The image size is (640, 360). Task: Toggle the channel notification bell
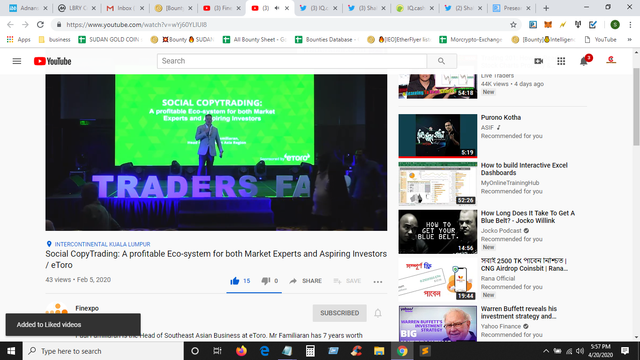point(378,313)
